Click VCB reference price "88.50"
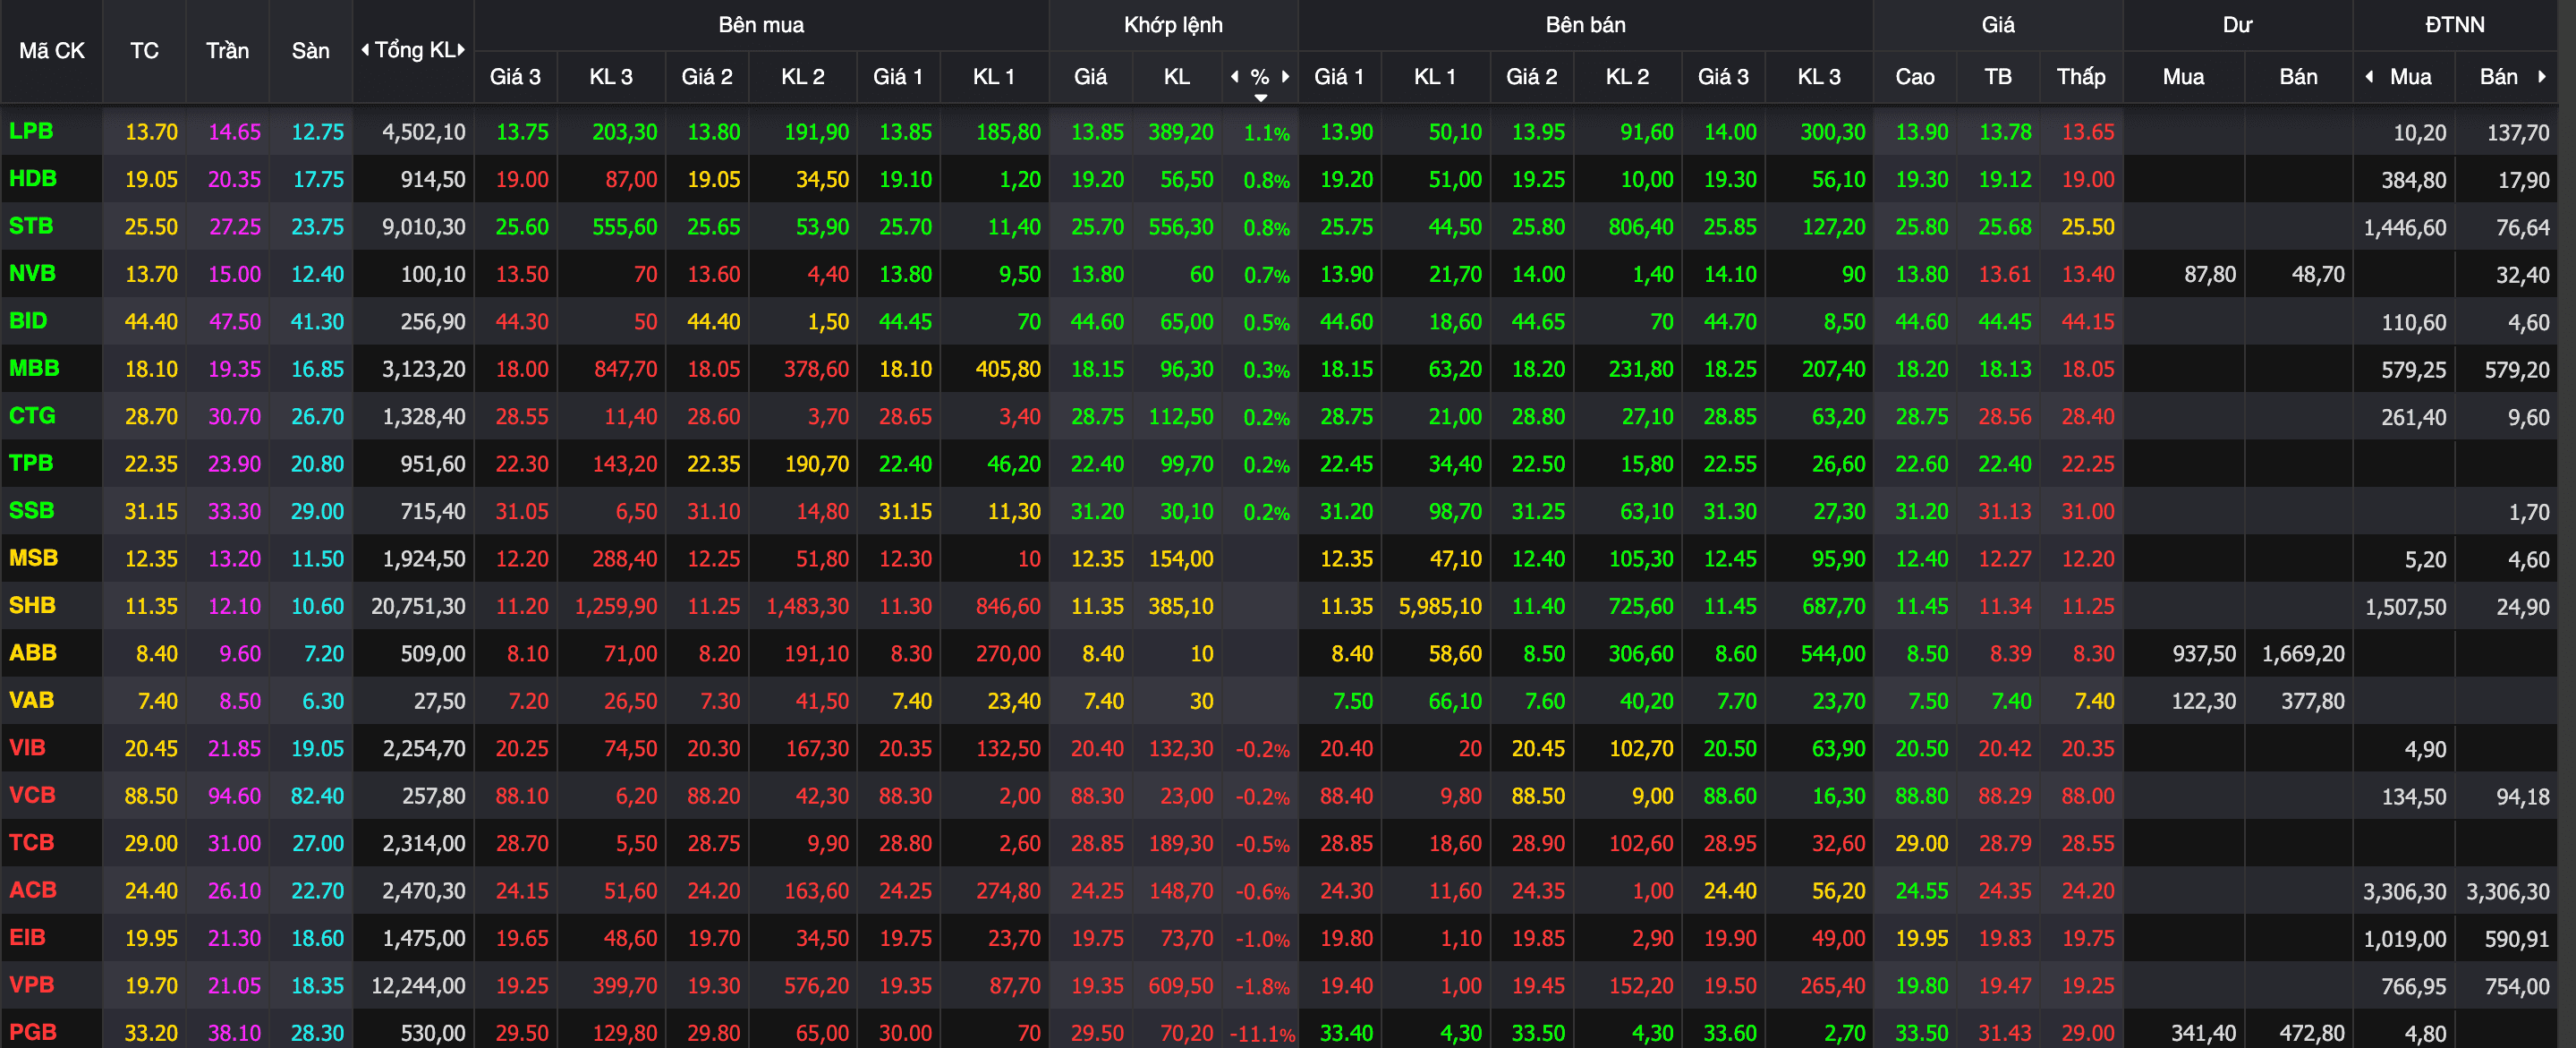The image size is (2576, 1048). click(151, 796)
